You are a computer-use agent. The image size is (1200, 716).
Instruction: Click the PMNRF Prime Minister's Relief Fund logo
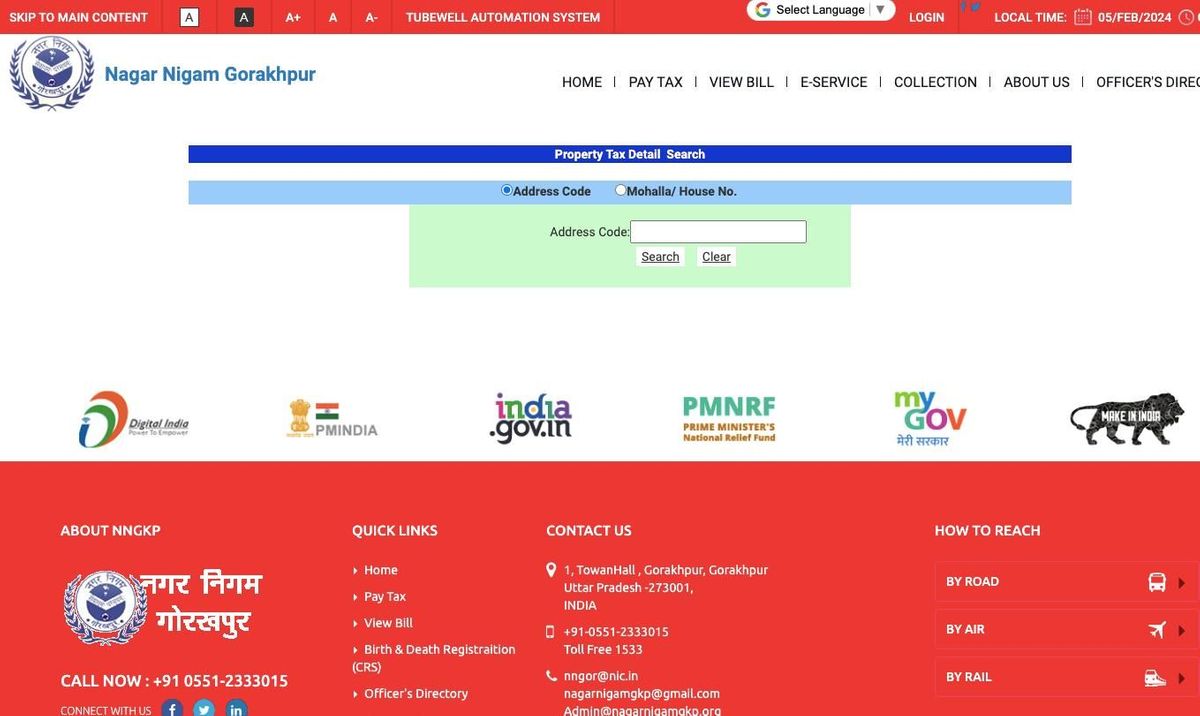(x=728, y=417)
